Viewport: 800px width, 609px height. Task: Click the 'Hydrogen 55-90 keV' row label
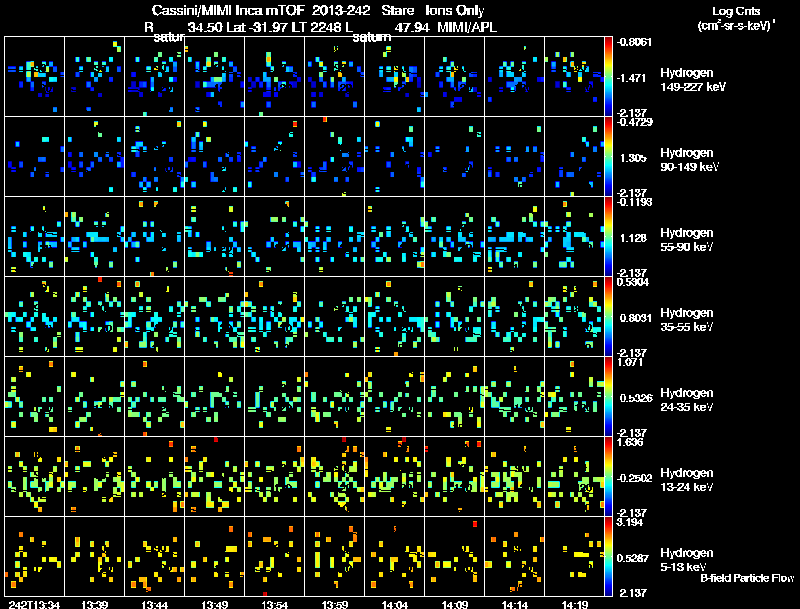click(687, 240)
